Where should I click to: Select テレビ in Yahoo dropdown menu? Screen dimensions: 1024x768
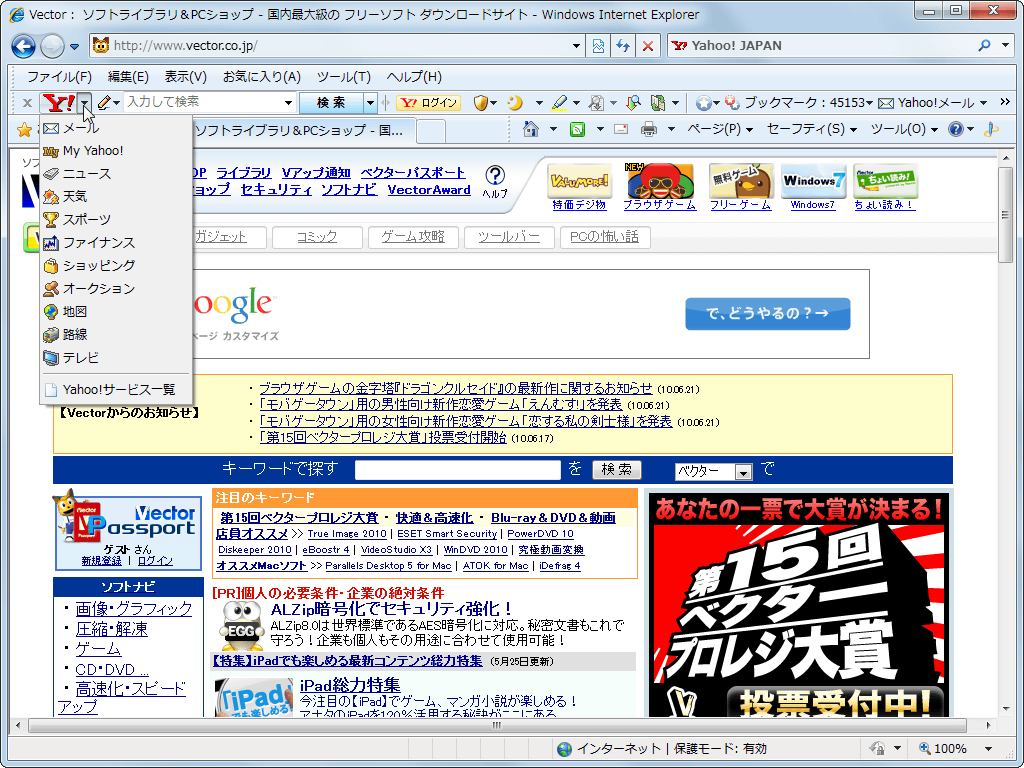[x=116, y=358]
